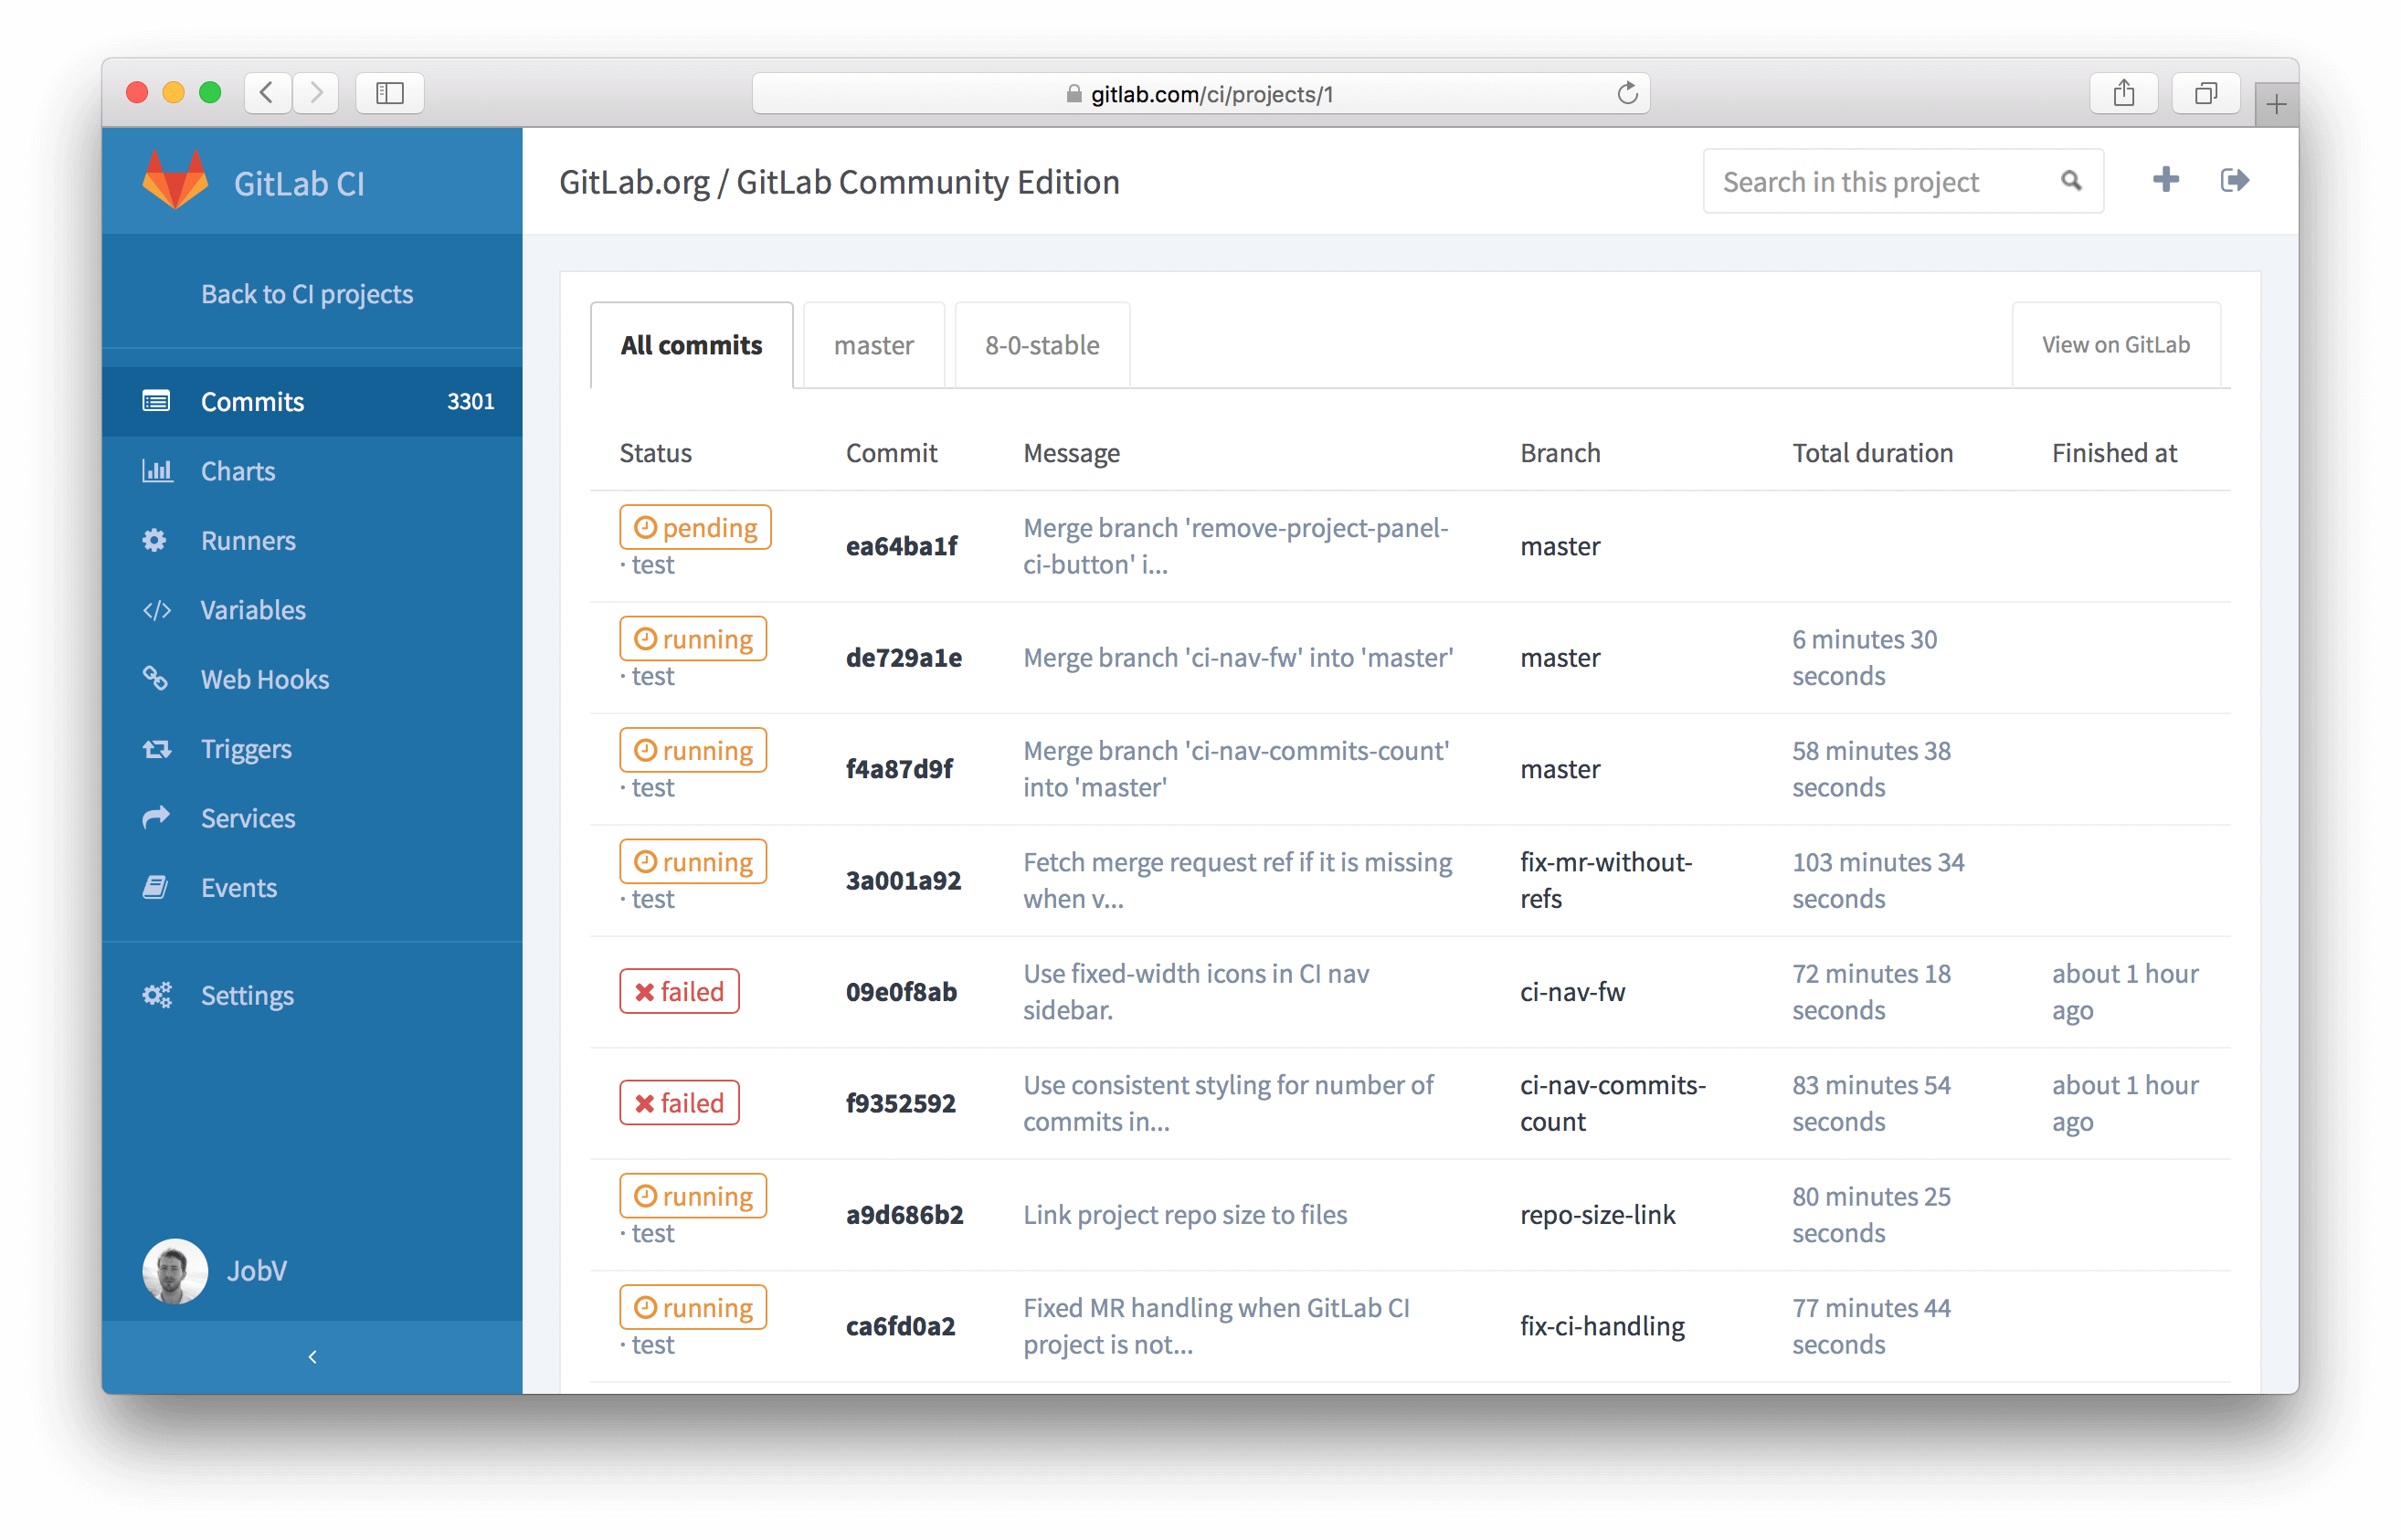This screenshot has width=2401, height=1540.
Task: Click the GitLab fox logo icon
Action: click(x=175, y=180)
